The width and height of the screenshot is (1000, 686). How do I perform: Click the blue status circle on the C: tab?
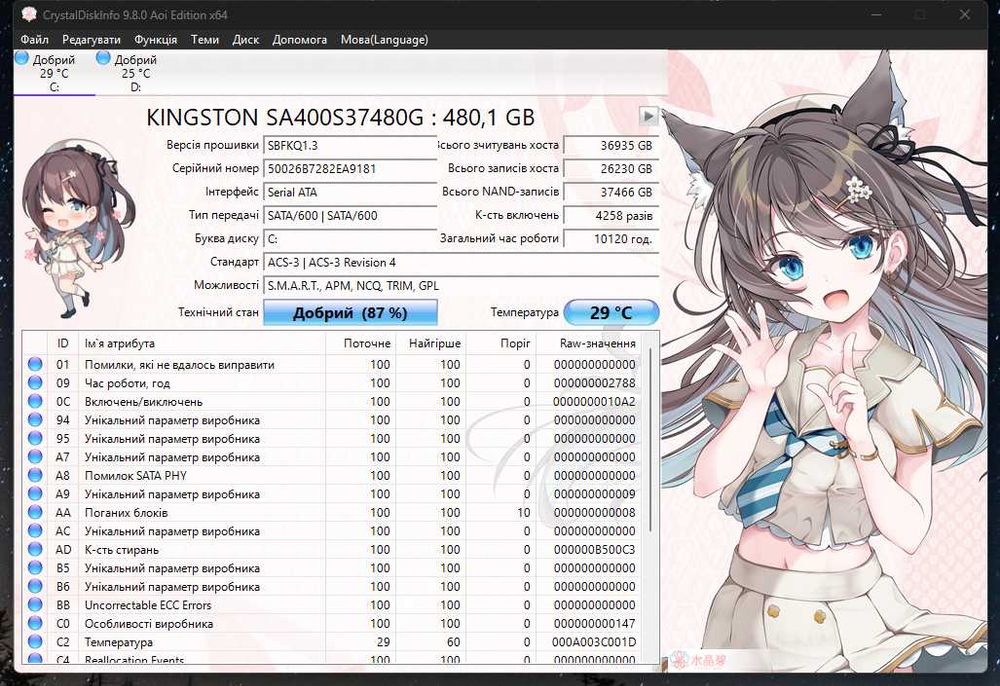pos(22,58)
